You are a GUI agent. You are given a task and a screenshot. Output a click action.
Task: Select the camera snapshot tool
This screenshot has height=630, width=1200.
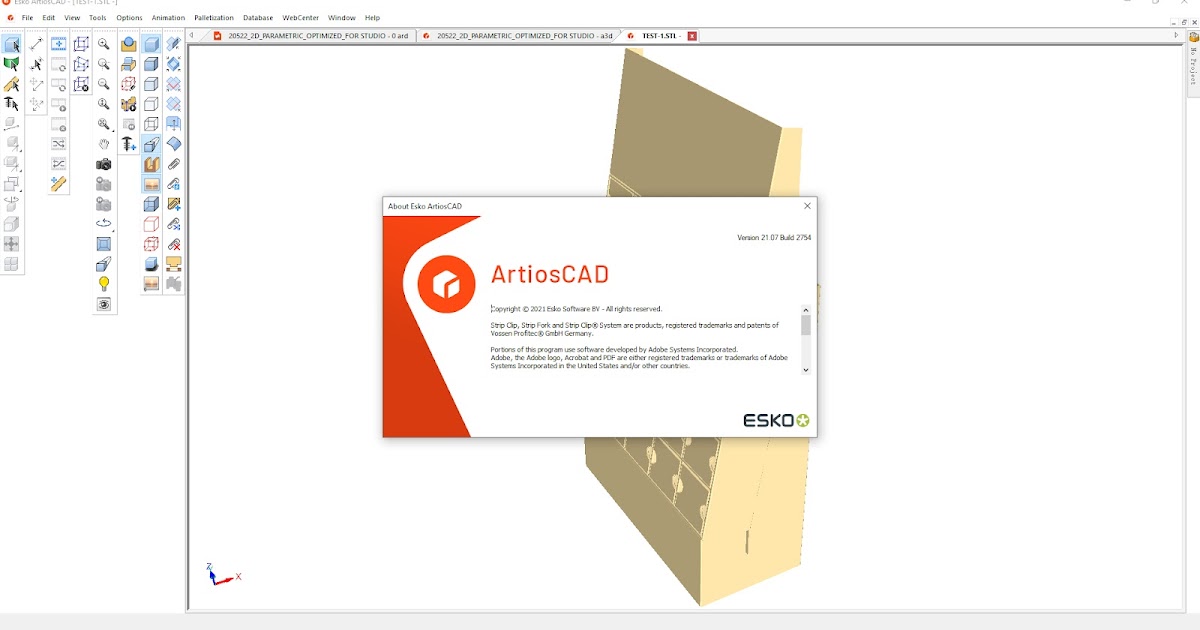pyautogui.click(x=104, y=165)
